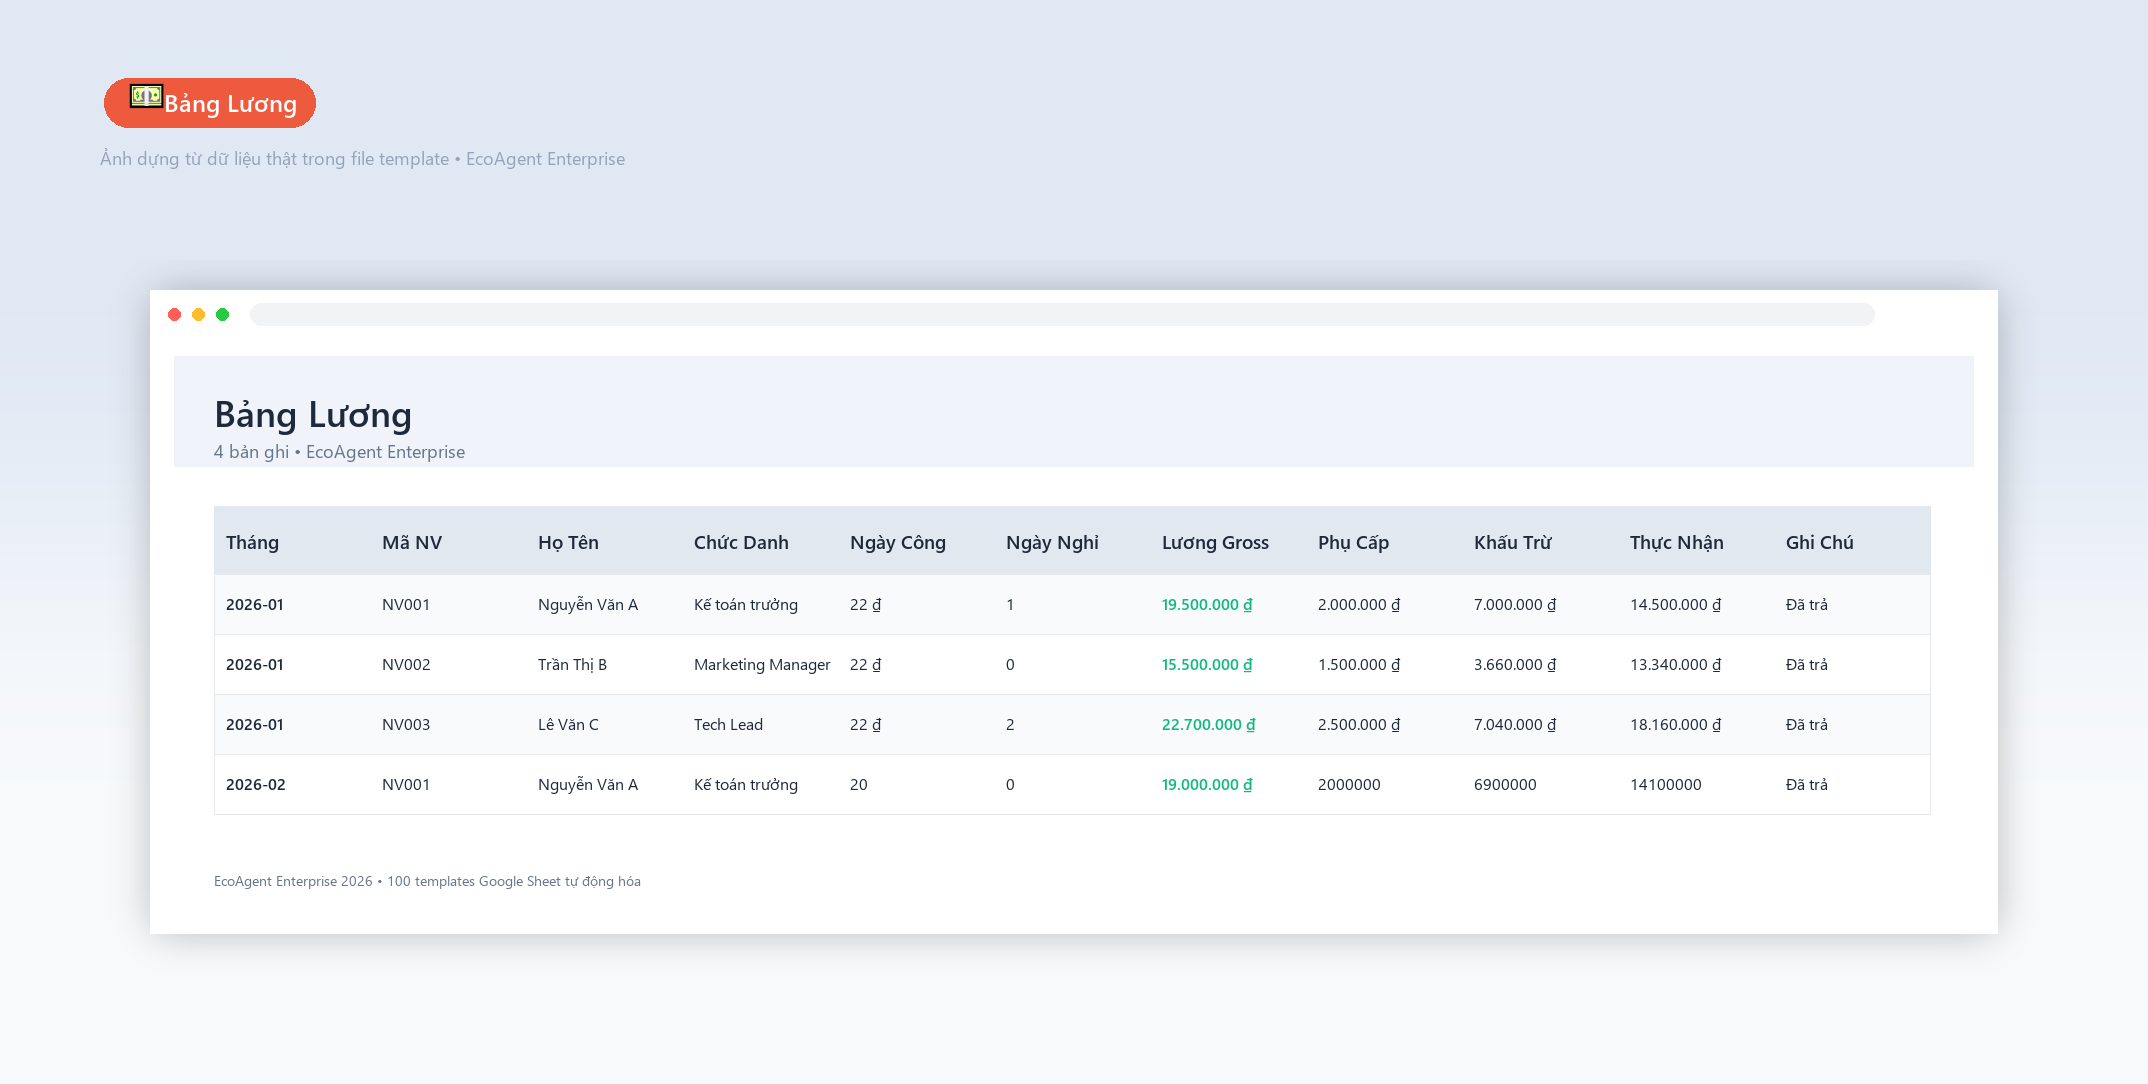
Task: Select employee code NV002
Action: [x=406, y=665]
